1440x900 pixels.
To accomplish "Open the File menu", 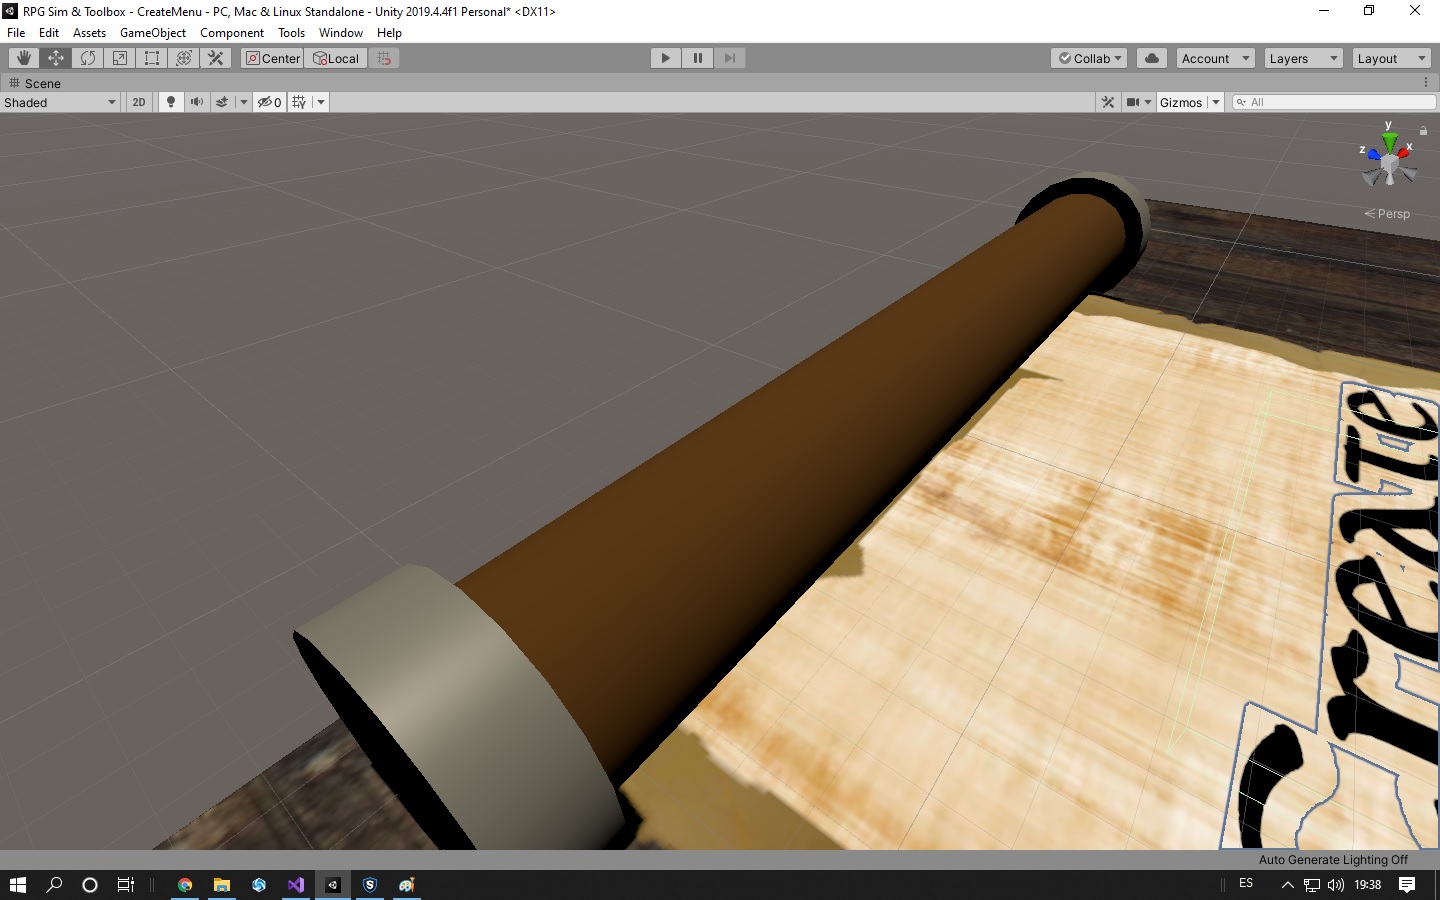I will 16,32.
